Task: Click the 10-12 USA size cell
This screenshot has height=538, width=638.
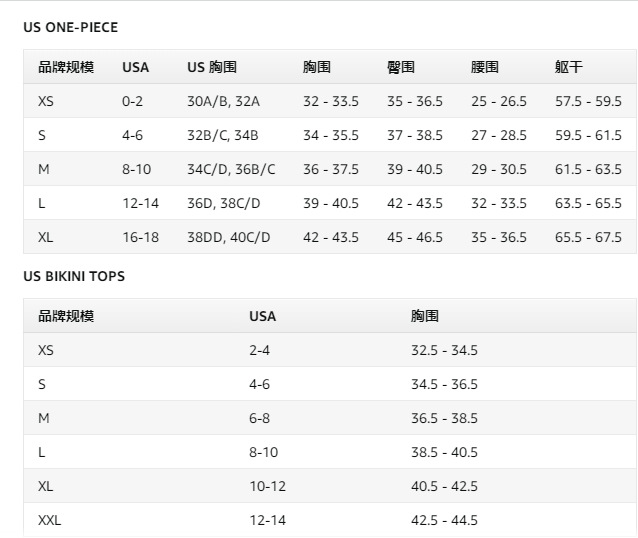Action: pos(267,486)
